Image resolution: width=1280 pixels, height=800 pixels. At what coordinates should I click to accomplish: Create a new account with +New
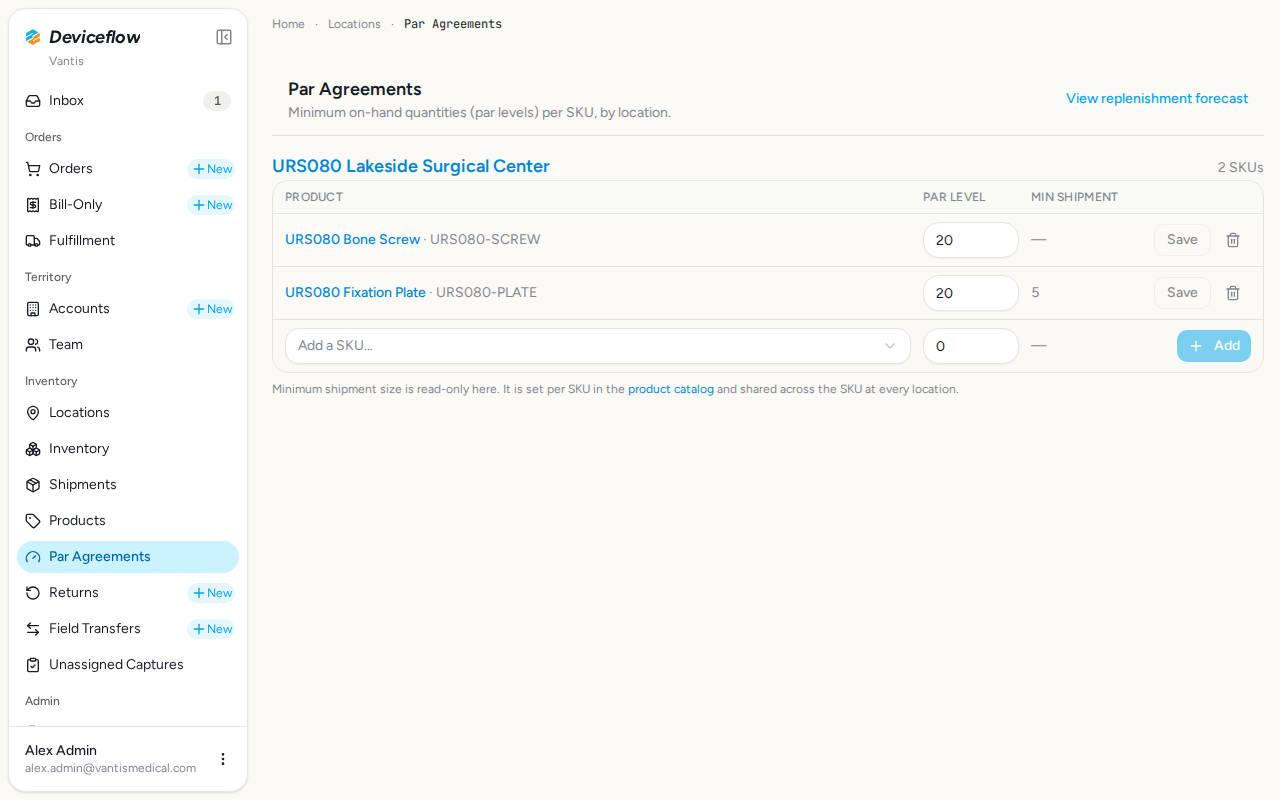coord(211,309)
